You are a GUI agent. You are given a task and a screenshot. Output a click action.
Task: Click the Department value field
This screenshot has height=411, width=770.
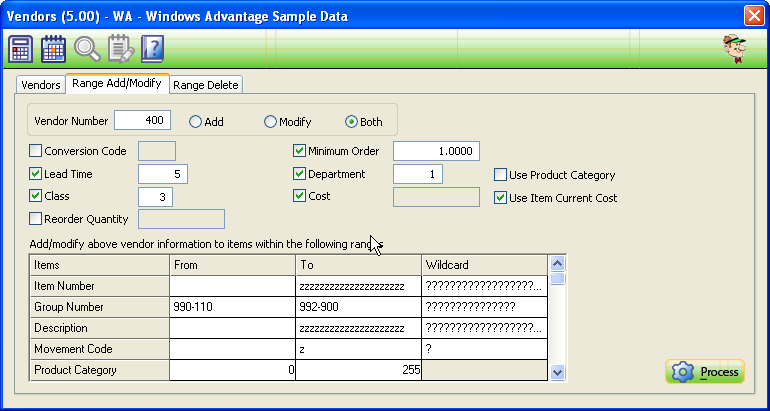[418, 174]
